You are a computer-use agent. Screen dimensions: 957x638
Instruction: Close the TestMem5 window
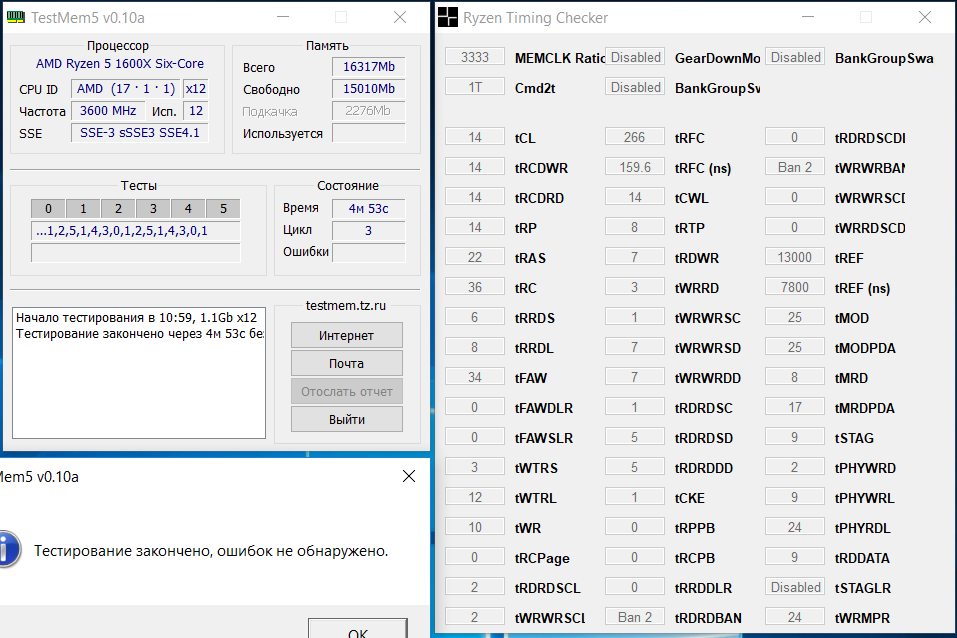400,17
